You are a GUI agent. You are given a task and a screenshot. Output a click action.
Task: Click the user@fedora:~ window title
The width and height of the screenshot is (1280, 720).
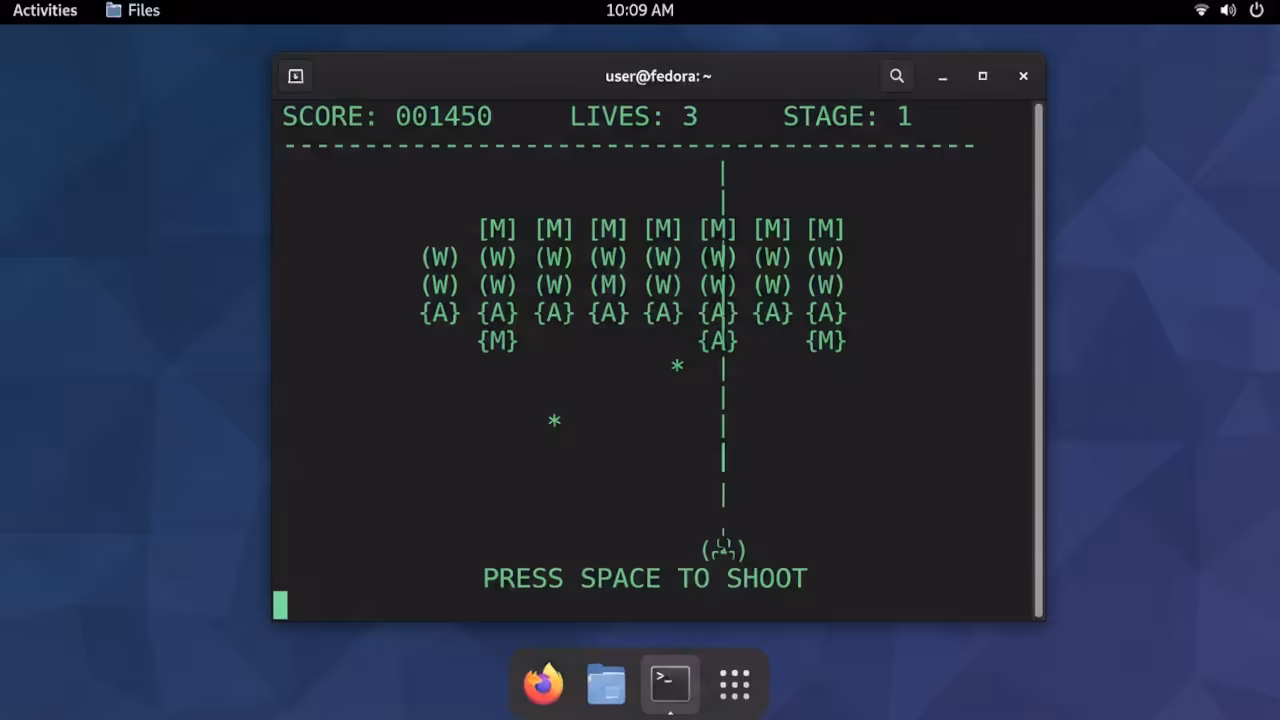658,76
